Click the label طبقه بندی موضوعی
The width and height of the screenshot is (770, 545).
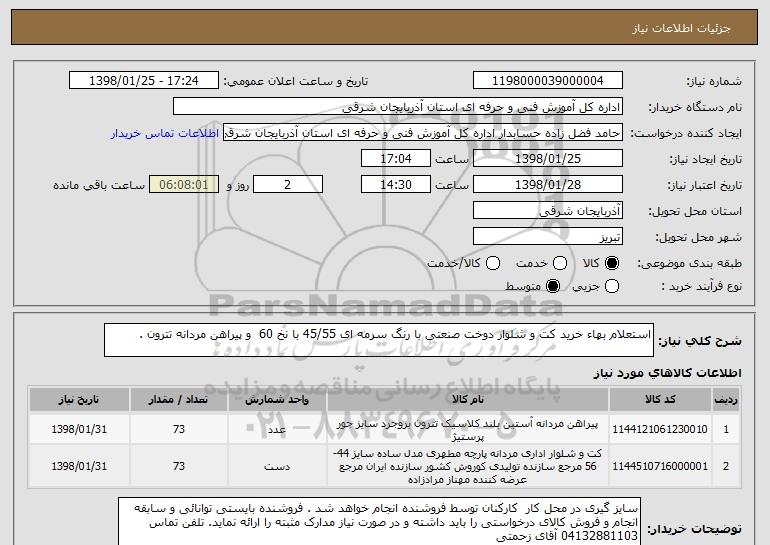[689, 264]
